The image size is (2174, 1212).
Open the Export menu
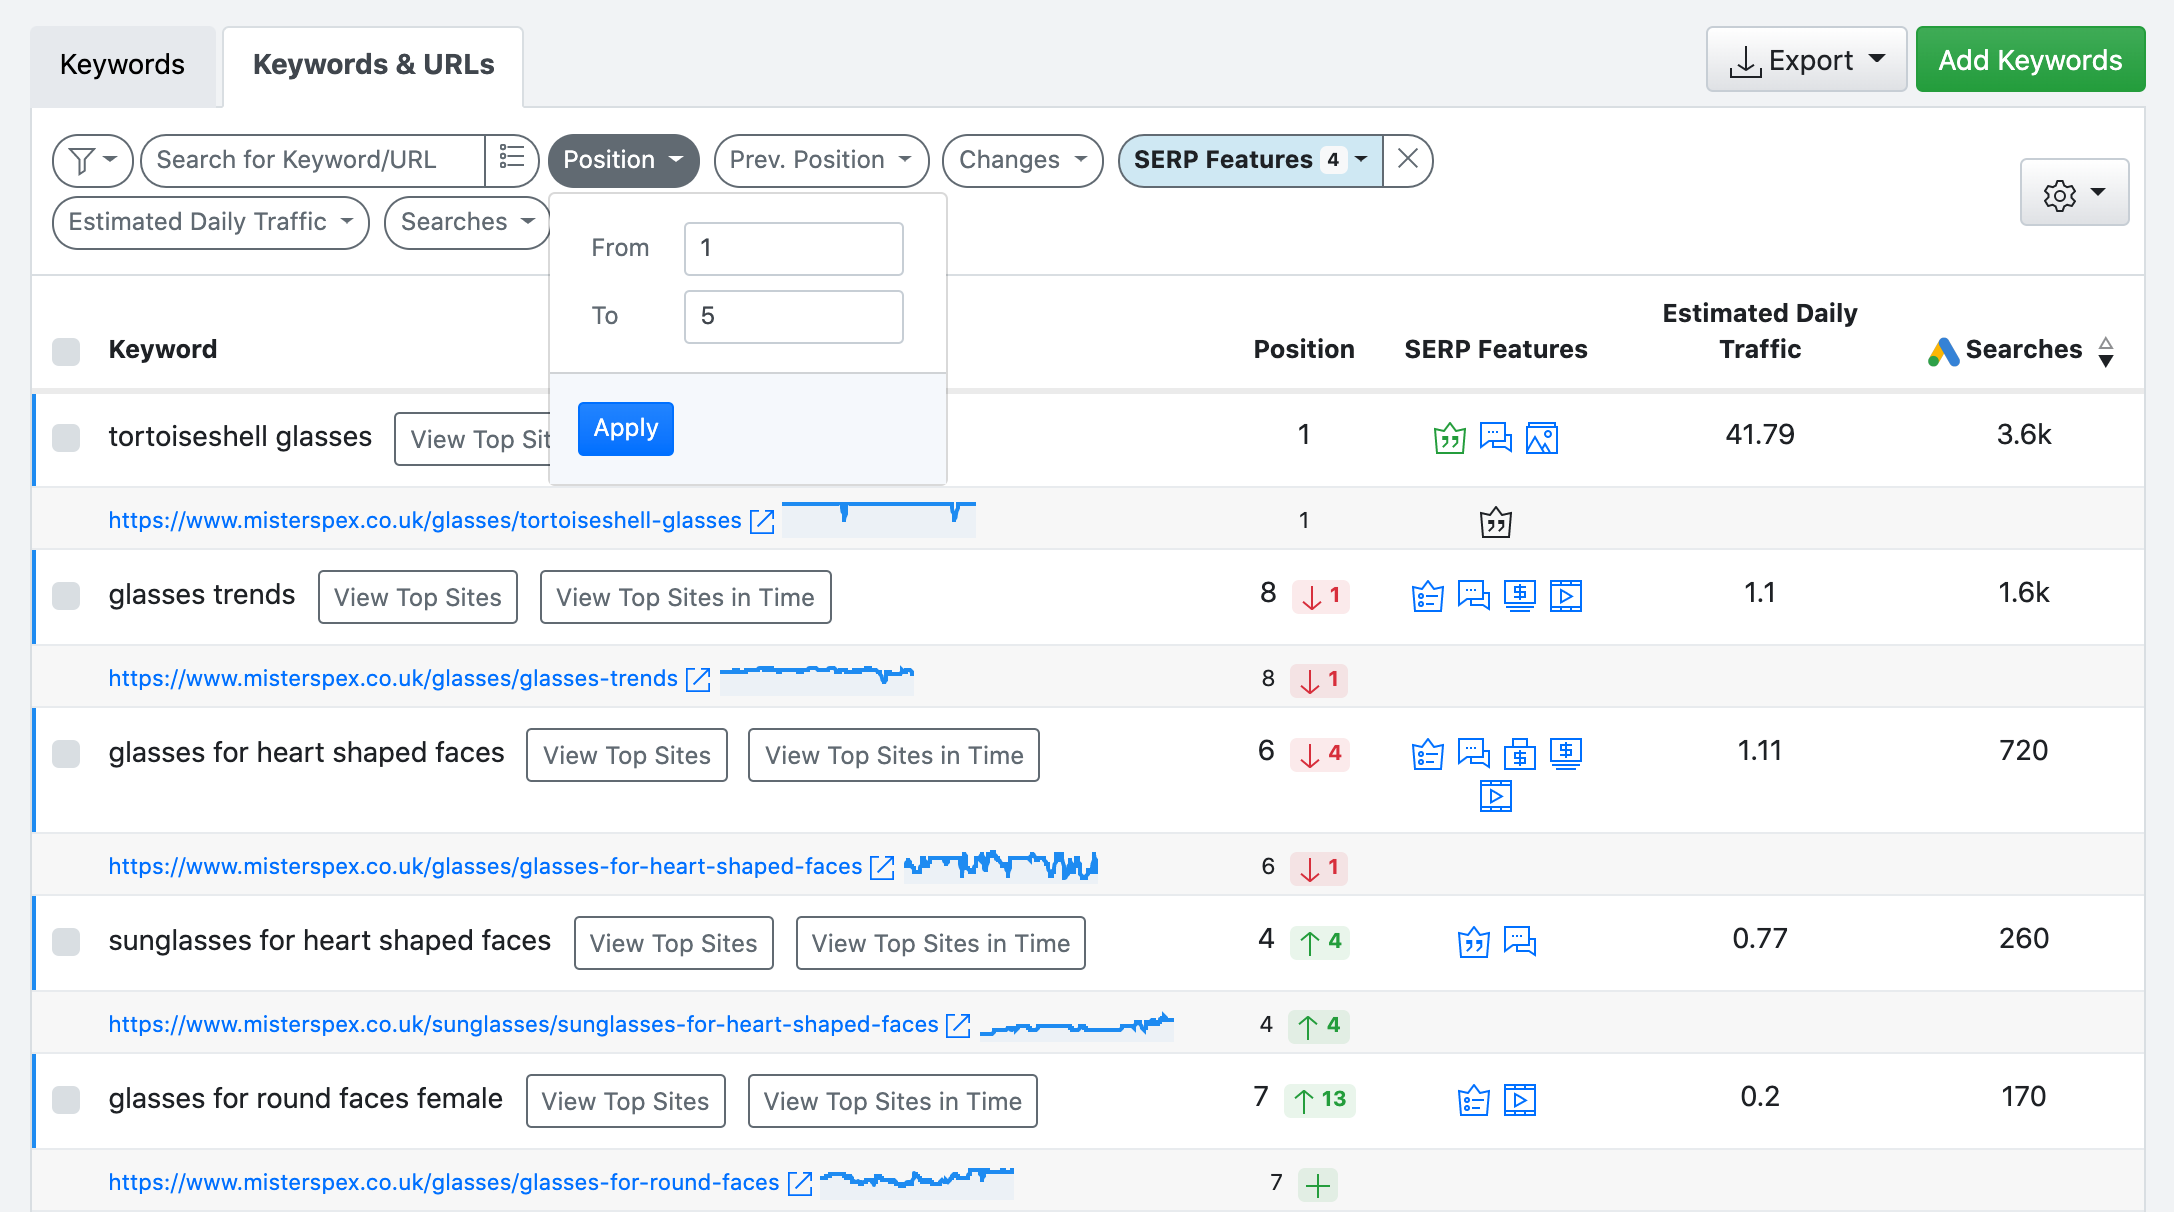[x=1806, y=60]
